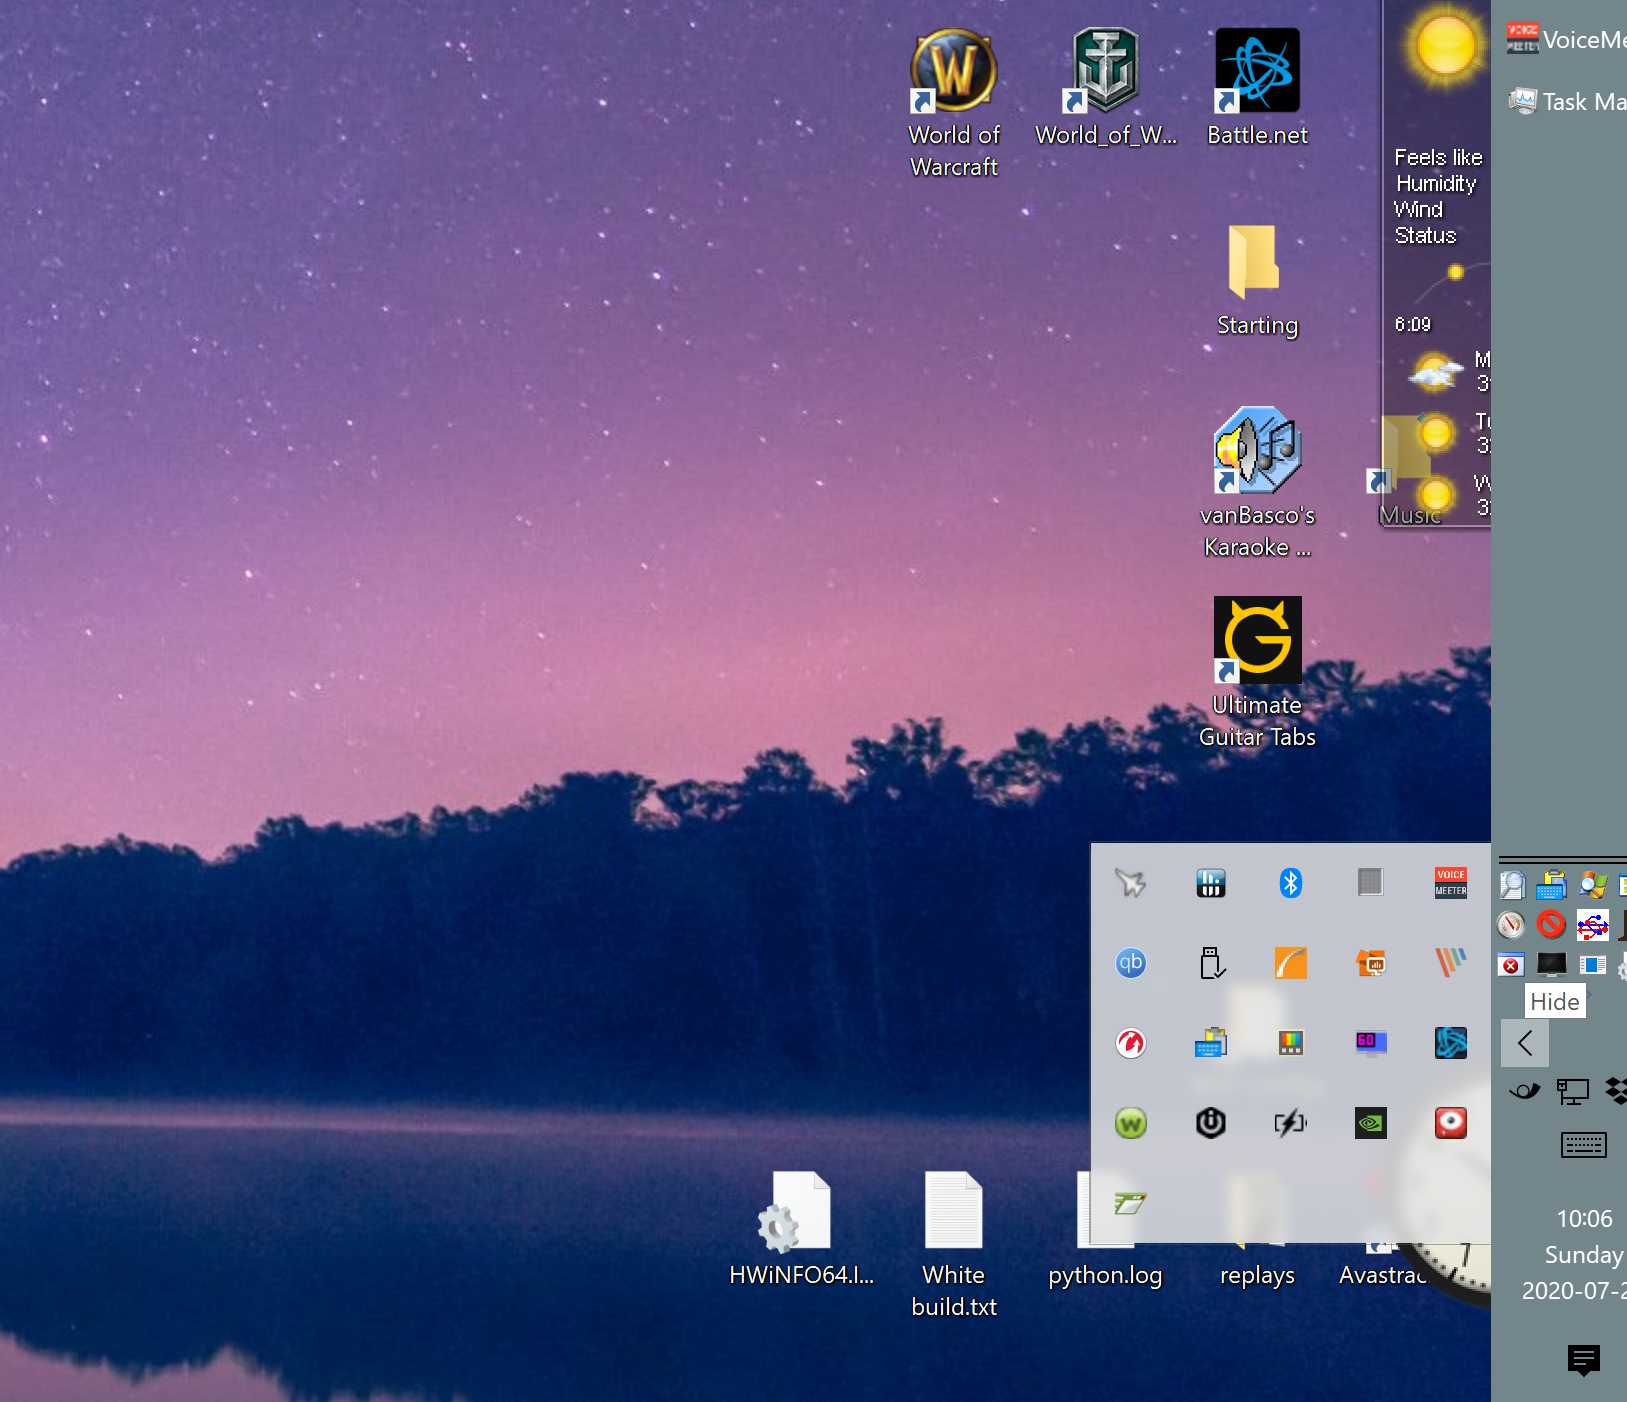Image resolution: width=1627 pixels, height=1402 pixels.
Task: Click the qBittorrent tray icon
Action: (1130, 963)
